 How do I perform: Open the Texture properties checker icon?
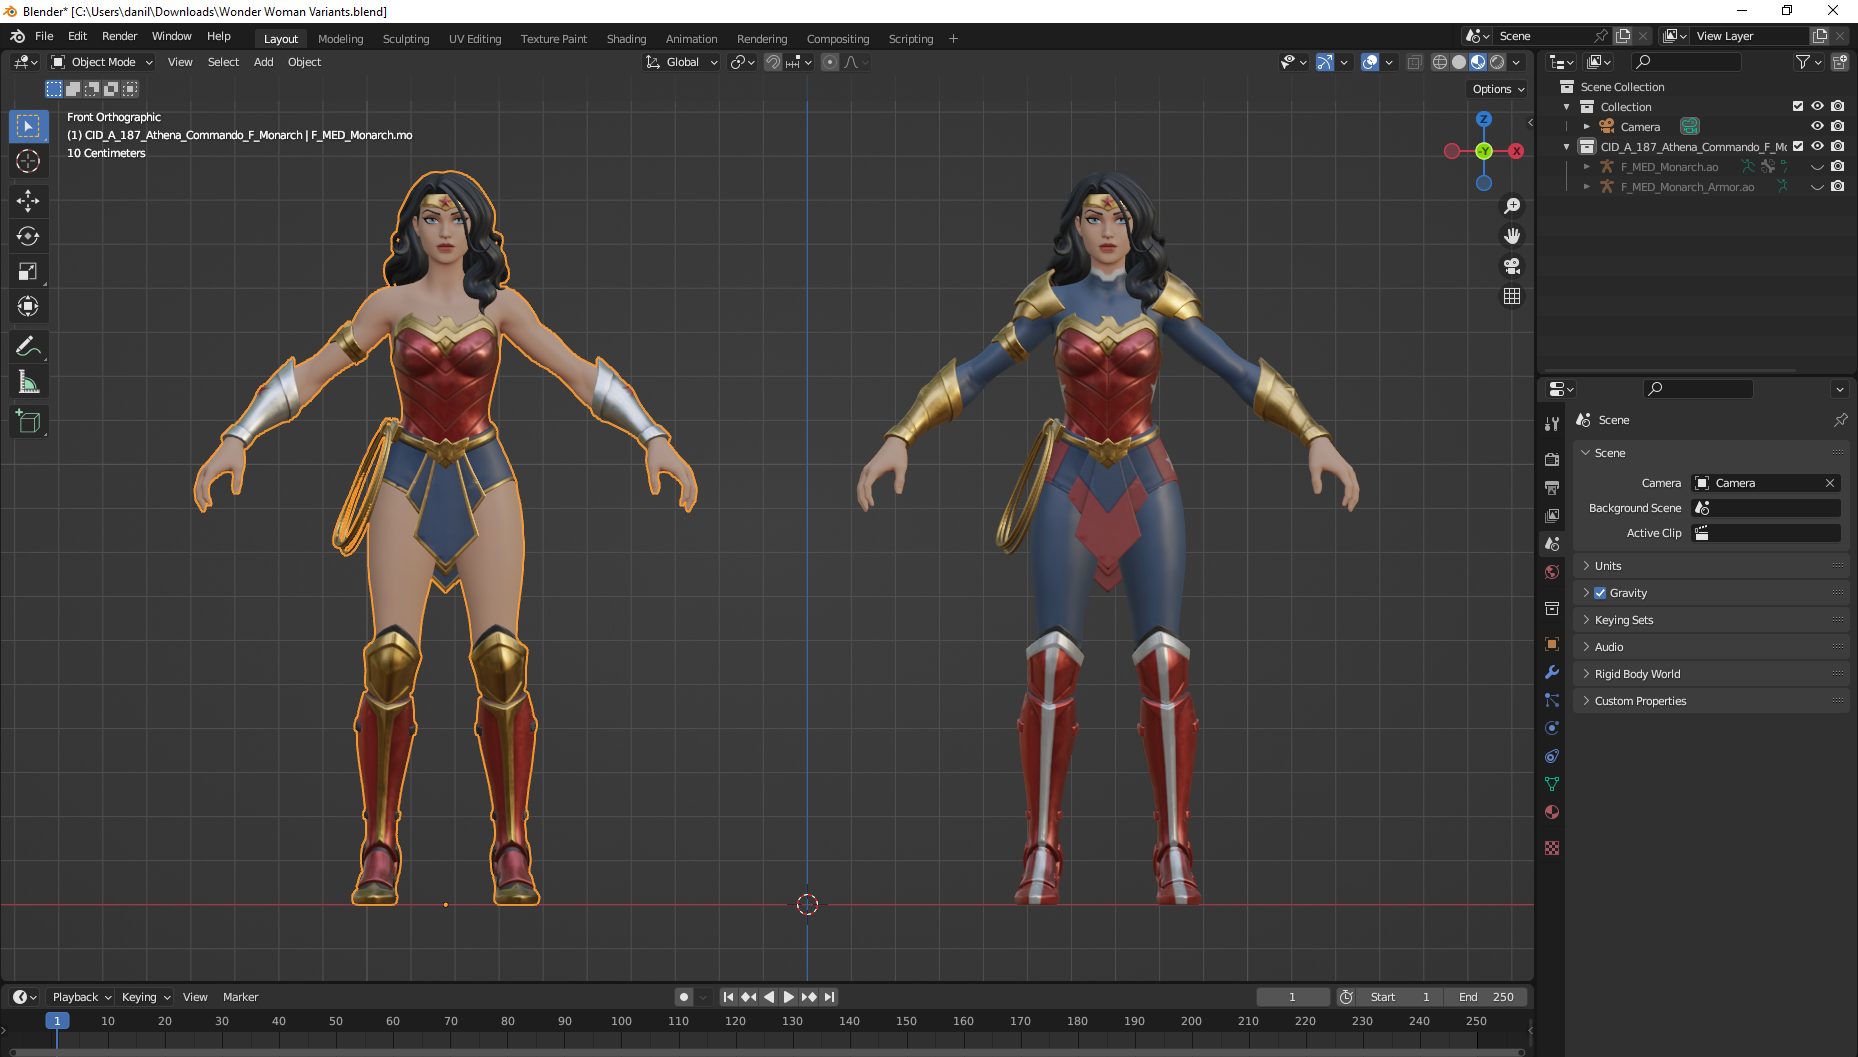[1552, 848]
